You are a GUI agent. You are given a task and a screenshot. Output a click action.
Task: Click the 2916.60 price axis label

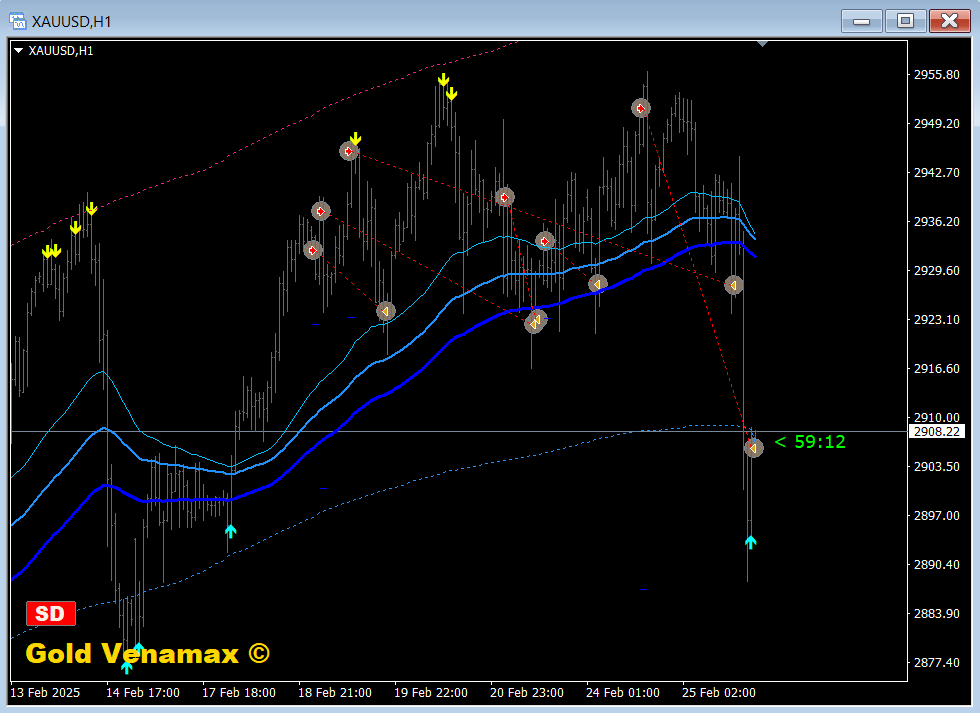tap(936, 369)
